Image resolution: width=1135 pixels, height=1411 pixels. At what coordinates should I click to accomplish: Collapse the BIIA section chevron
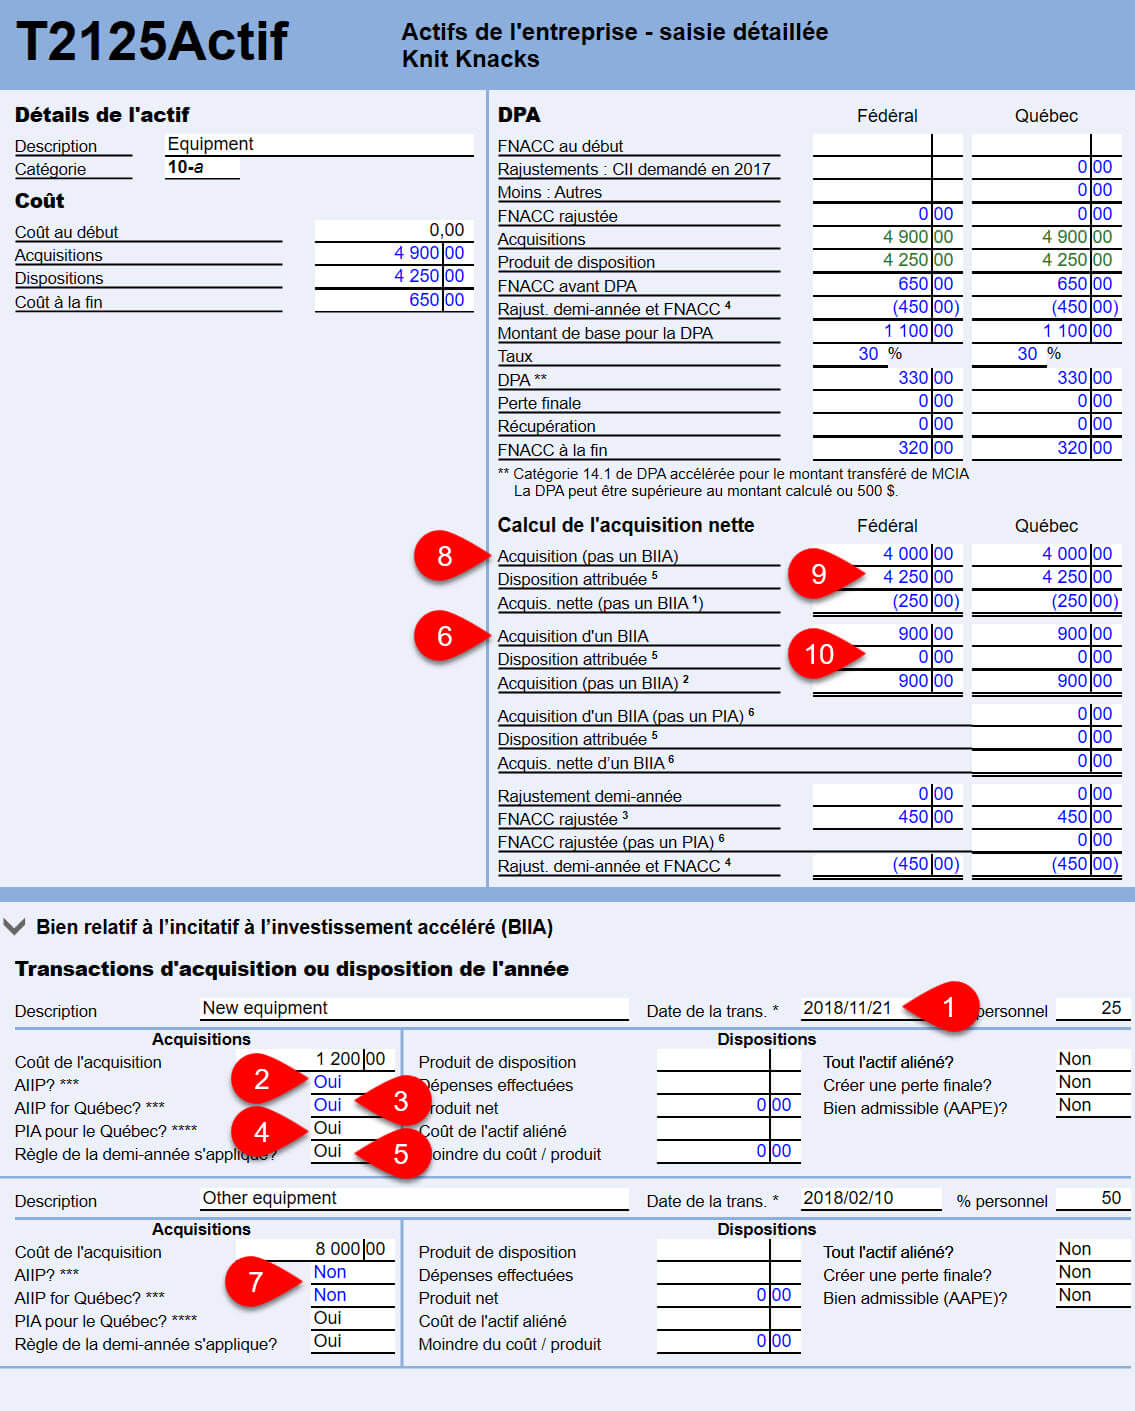(15, 927)
